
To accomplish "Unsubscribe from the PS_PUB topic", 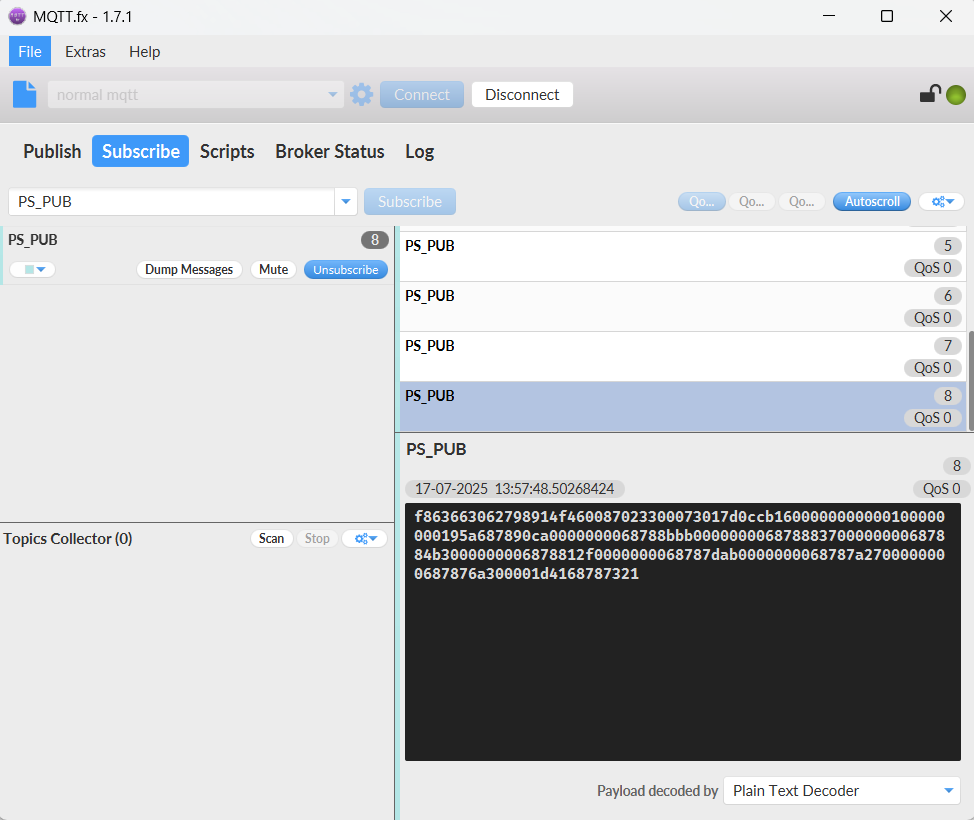I will point(345,270).
